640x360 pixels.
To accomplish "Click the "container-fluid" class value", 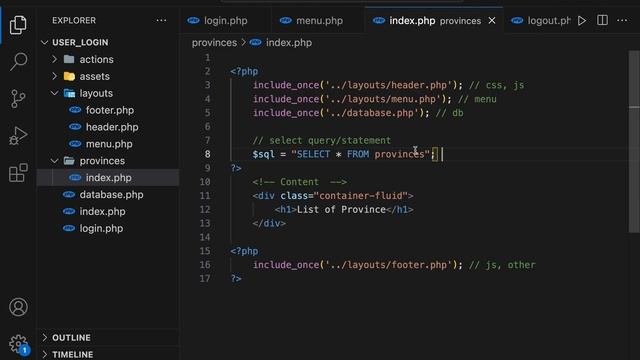I will tap(361, 196).
